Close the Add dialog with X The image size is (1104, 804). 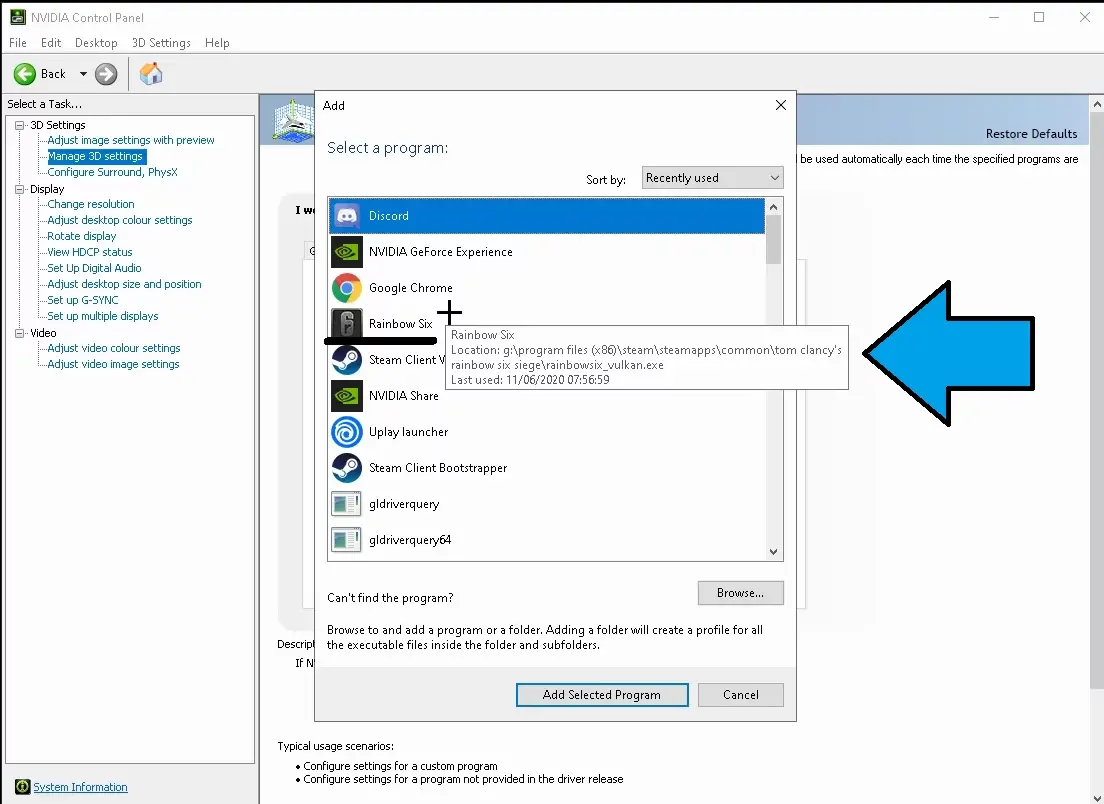(x=781, y=105)
